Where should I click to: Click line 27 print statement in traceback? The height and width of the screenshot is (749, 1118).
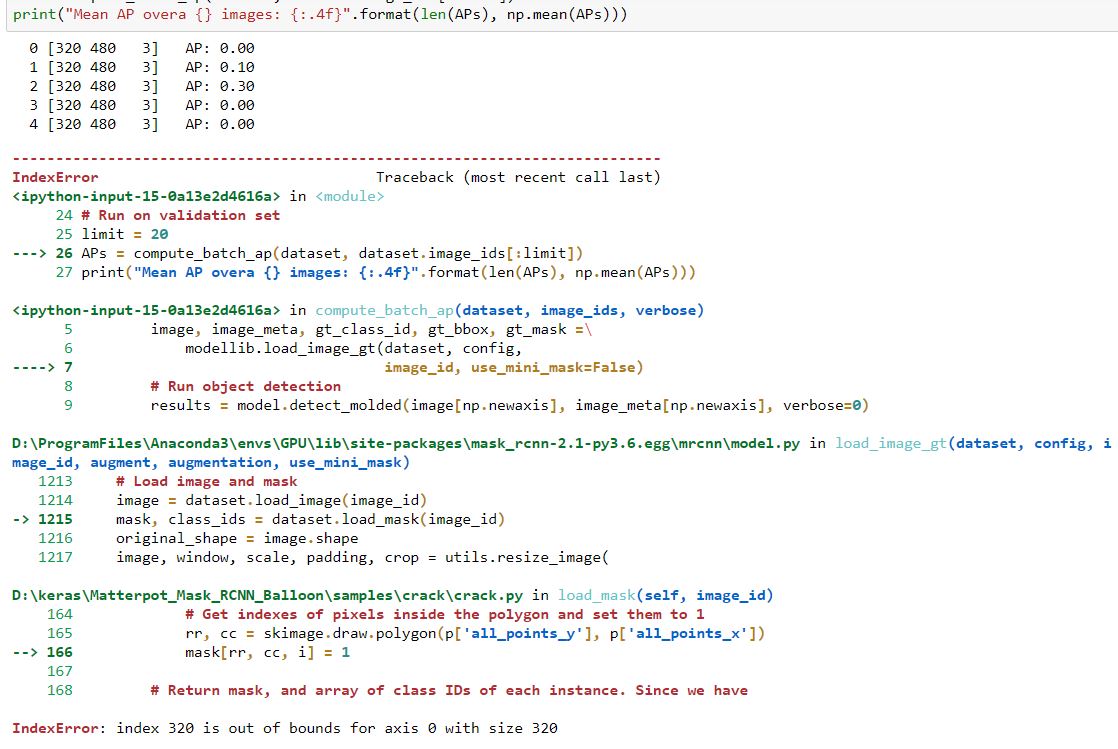click(375, 272)
